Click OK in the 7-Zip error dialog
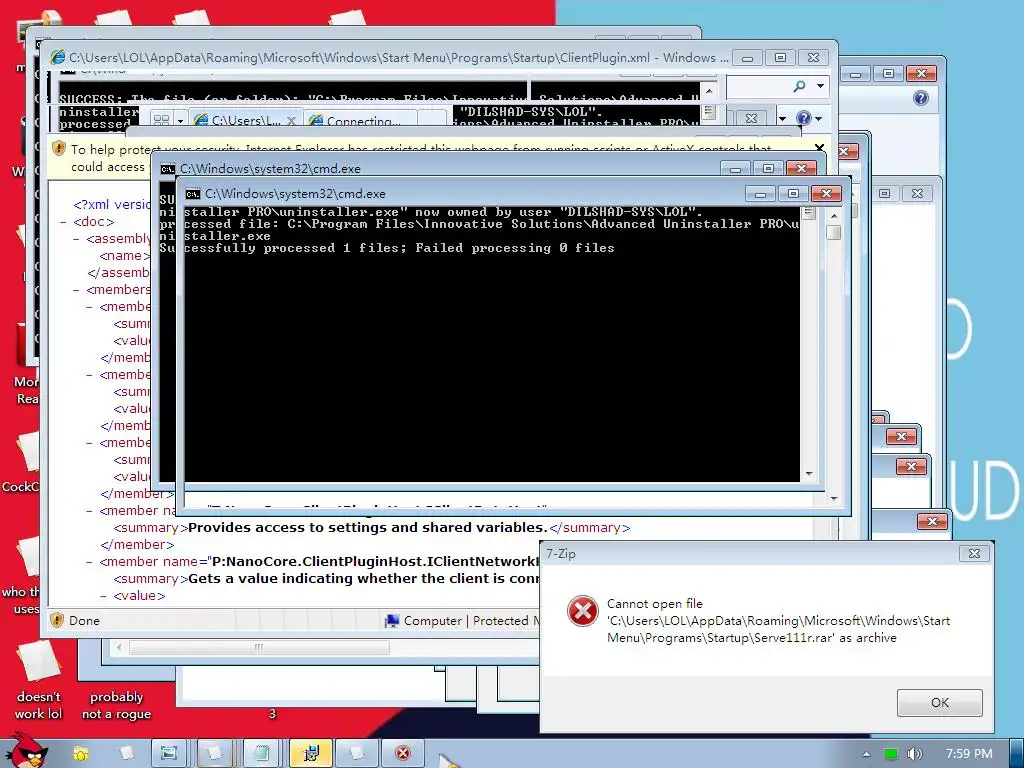1024x768 pixels. click(939, 703)
